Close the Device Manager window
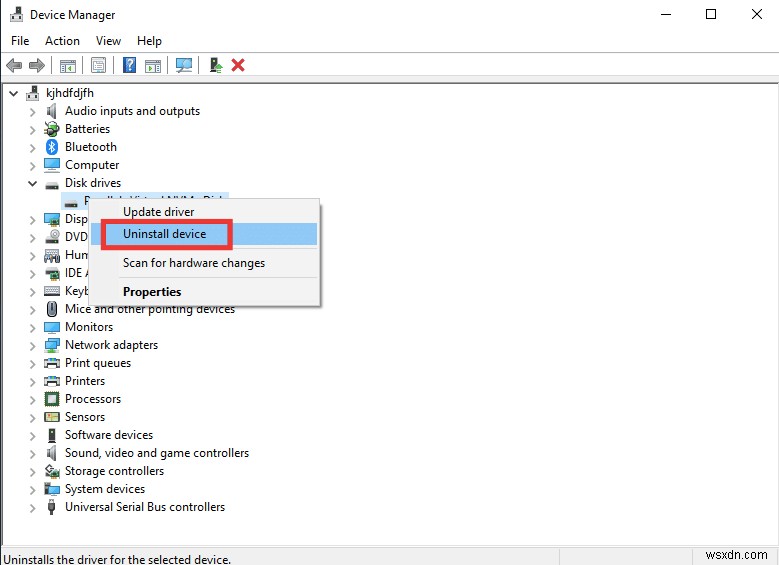This screenshot has height=565, width=779. (757, 14)
